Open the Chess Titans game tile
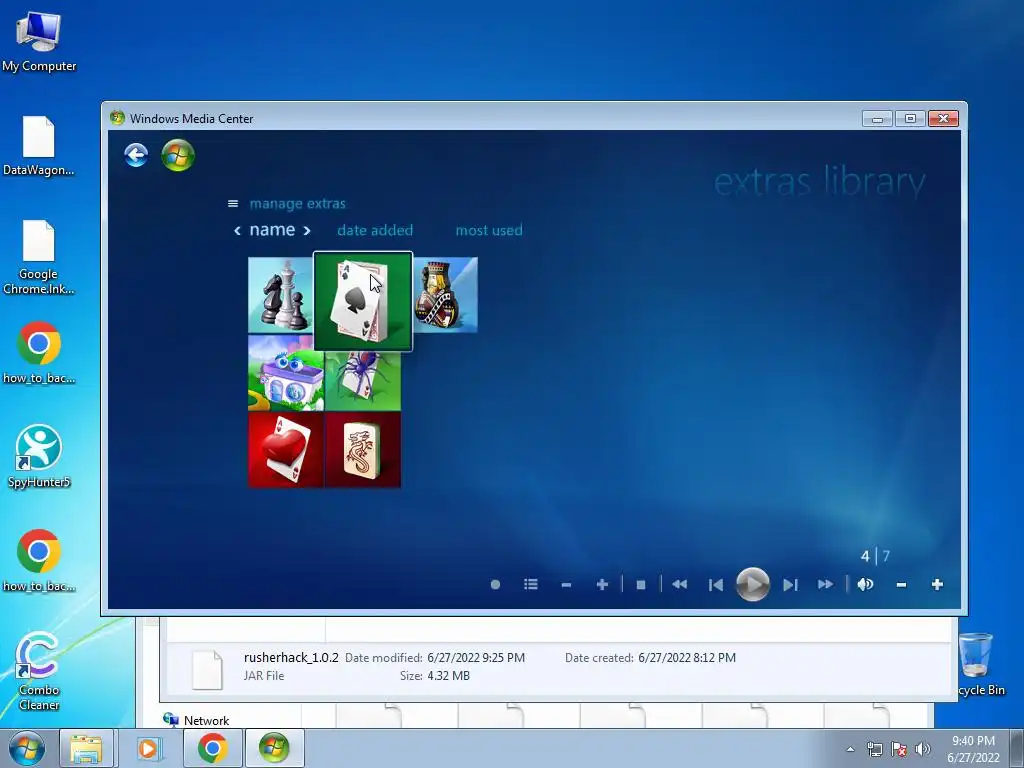The width and height of the screenshot is (1024, 768). pyautogui.click(x=281, y=295)
